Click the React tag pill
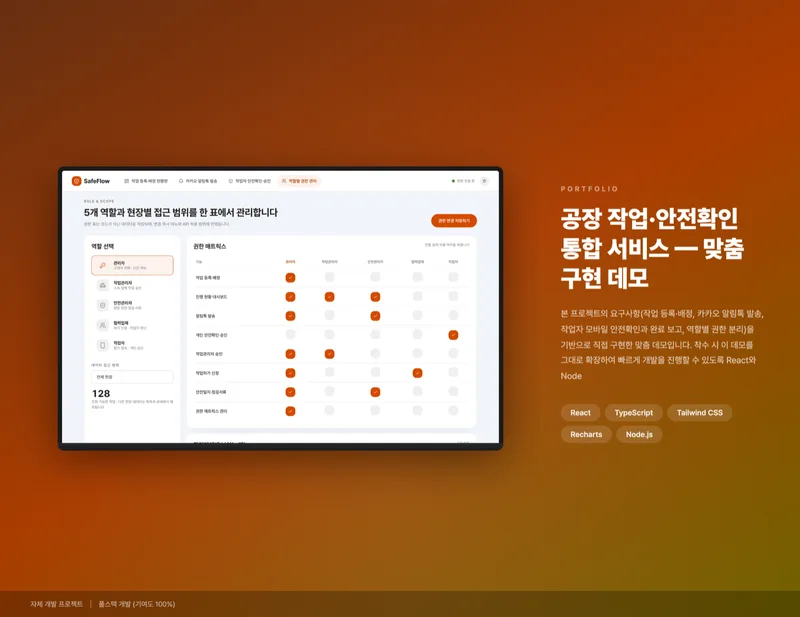 click(x=580, y=413)
